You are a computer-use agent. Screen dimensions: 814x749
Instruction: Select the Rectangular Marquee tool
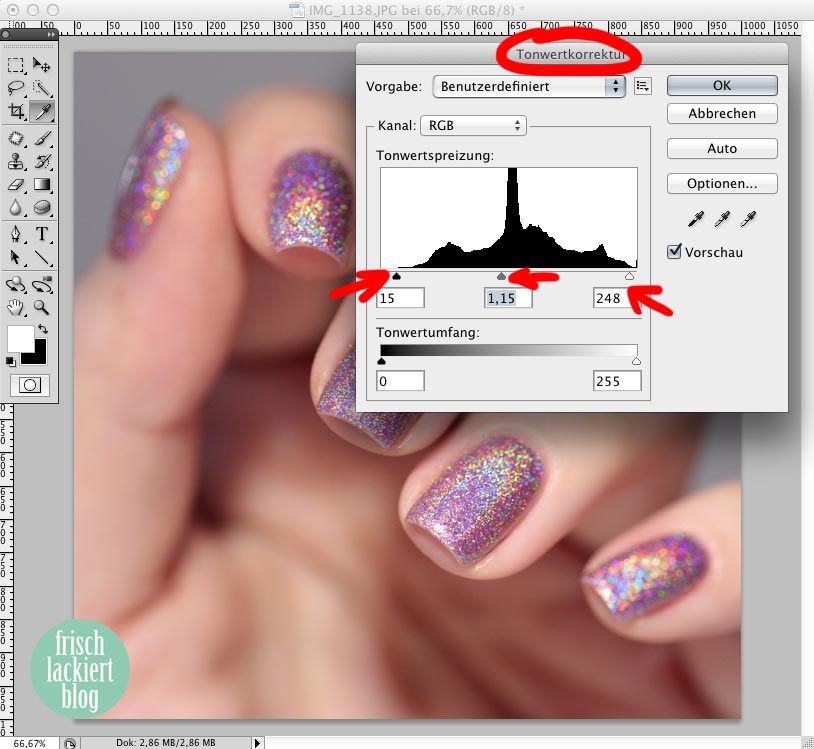pos(16,65)
